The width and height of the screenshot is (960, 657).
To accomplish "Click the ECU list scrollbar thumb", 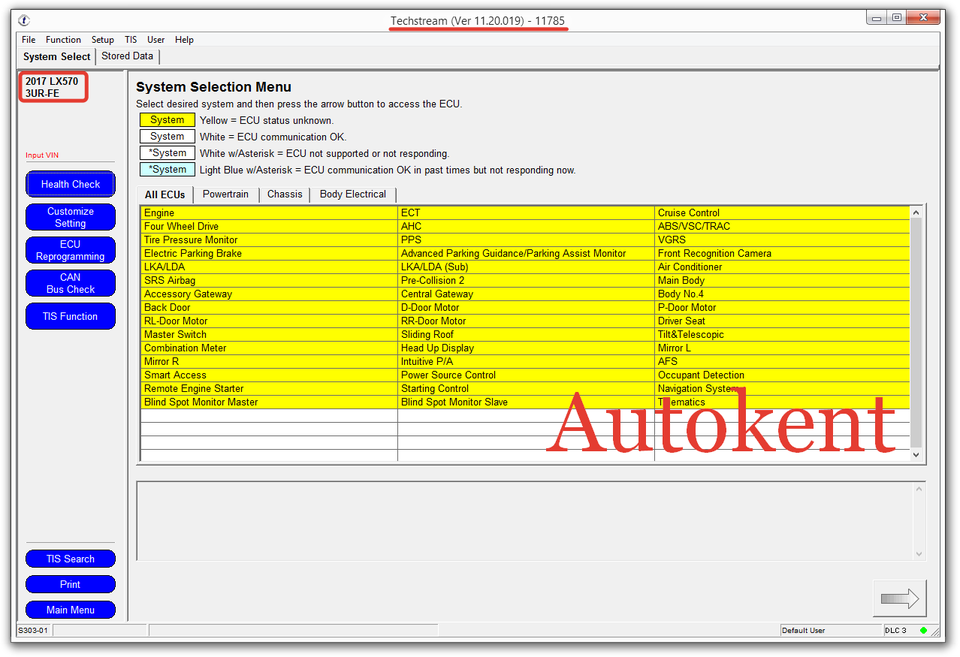I will tap(916, 332).
